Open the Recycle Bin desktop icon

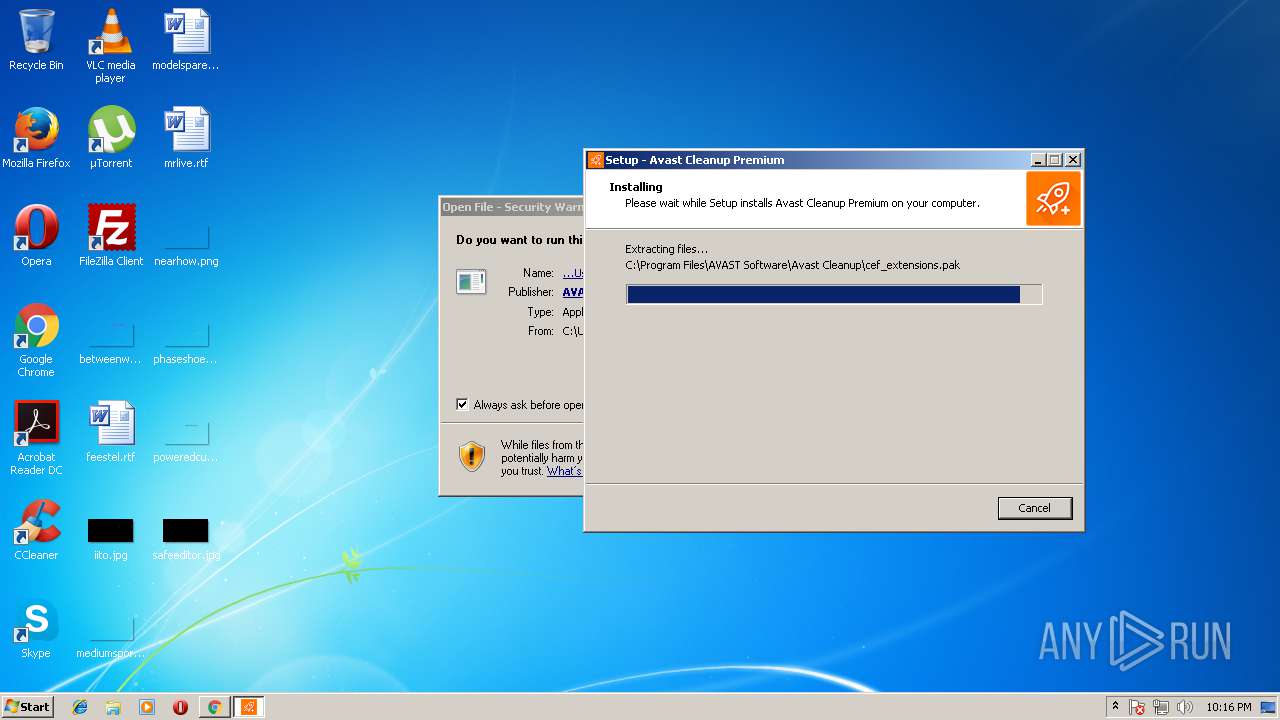click(36, 40)
